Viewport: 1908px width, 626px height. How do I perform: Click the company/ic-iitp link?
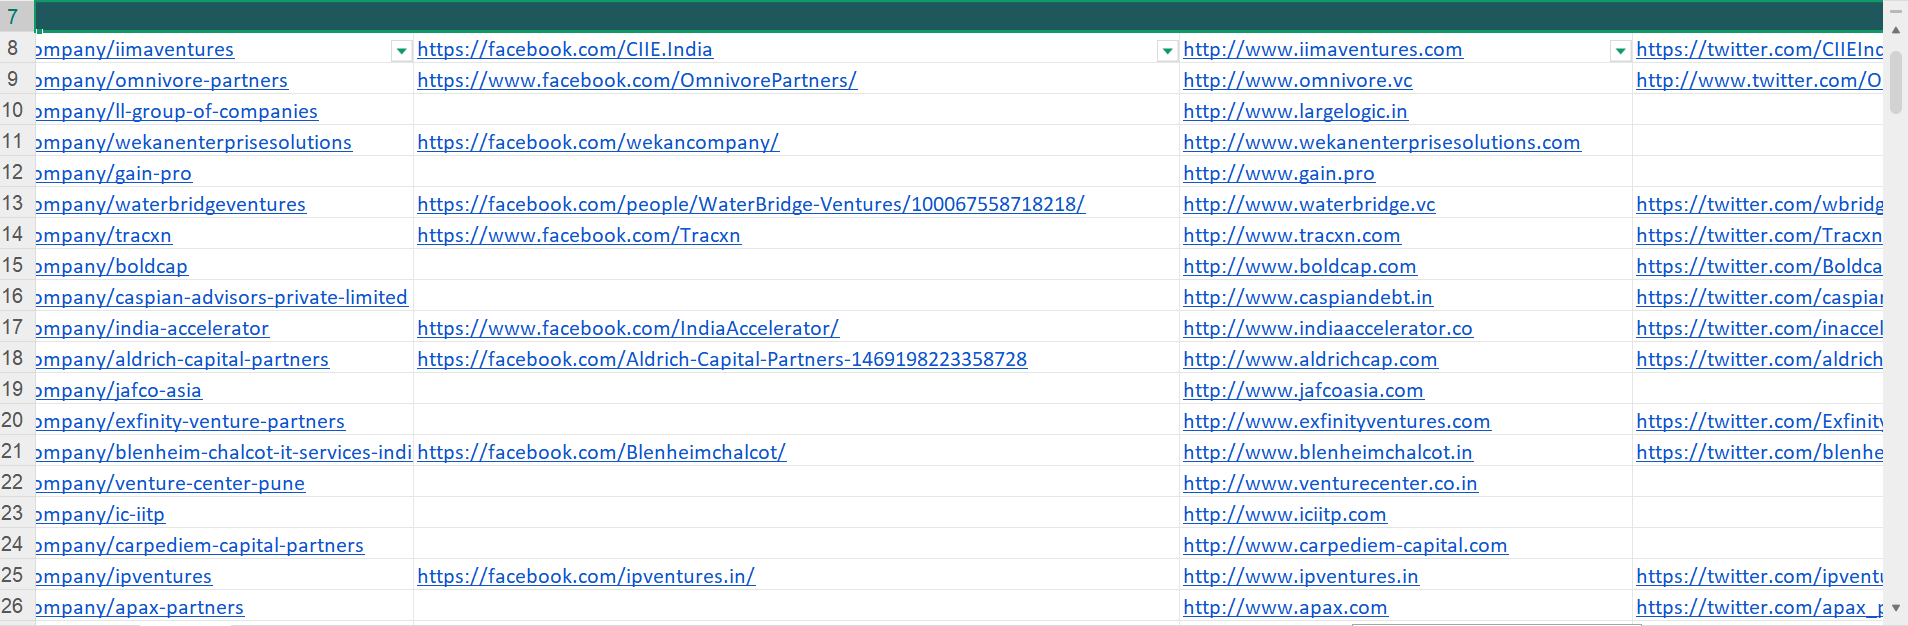[x=100, y=515]
